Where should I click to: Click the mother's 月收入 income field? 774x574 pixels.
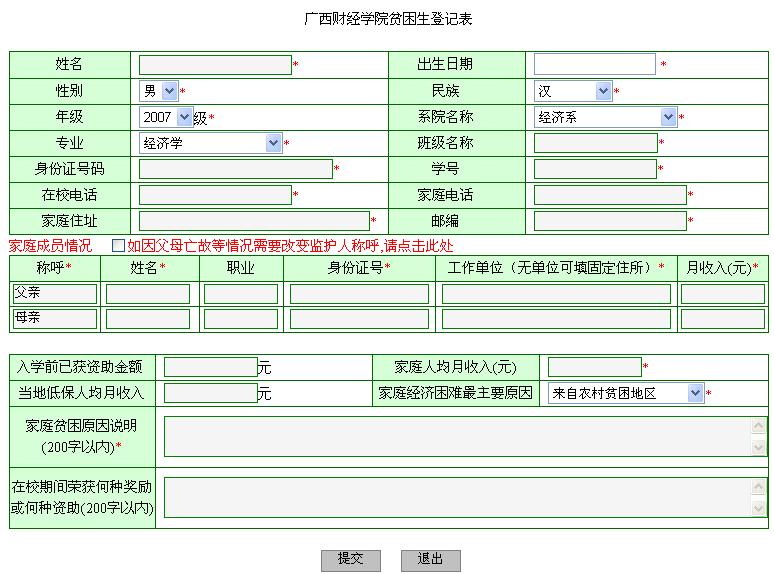click(x=723, y=319)
